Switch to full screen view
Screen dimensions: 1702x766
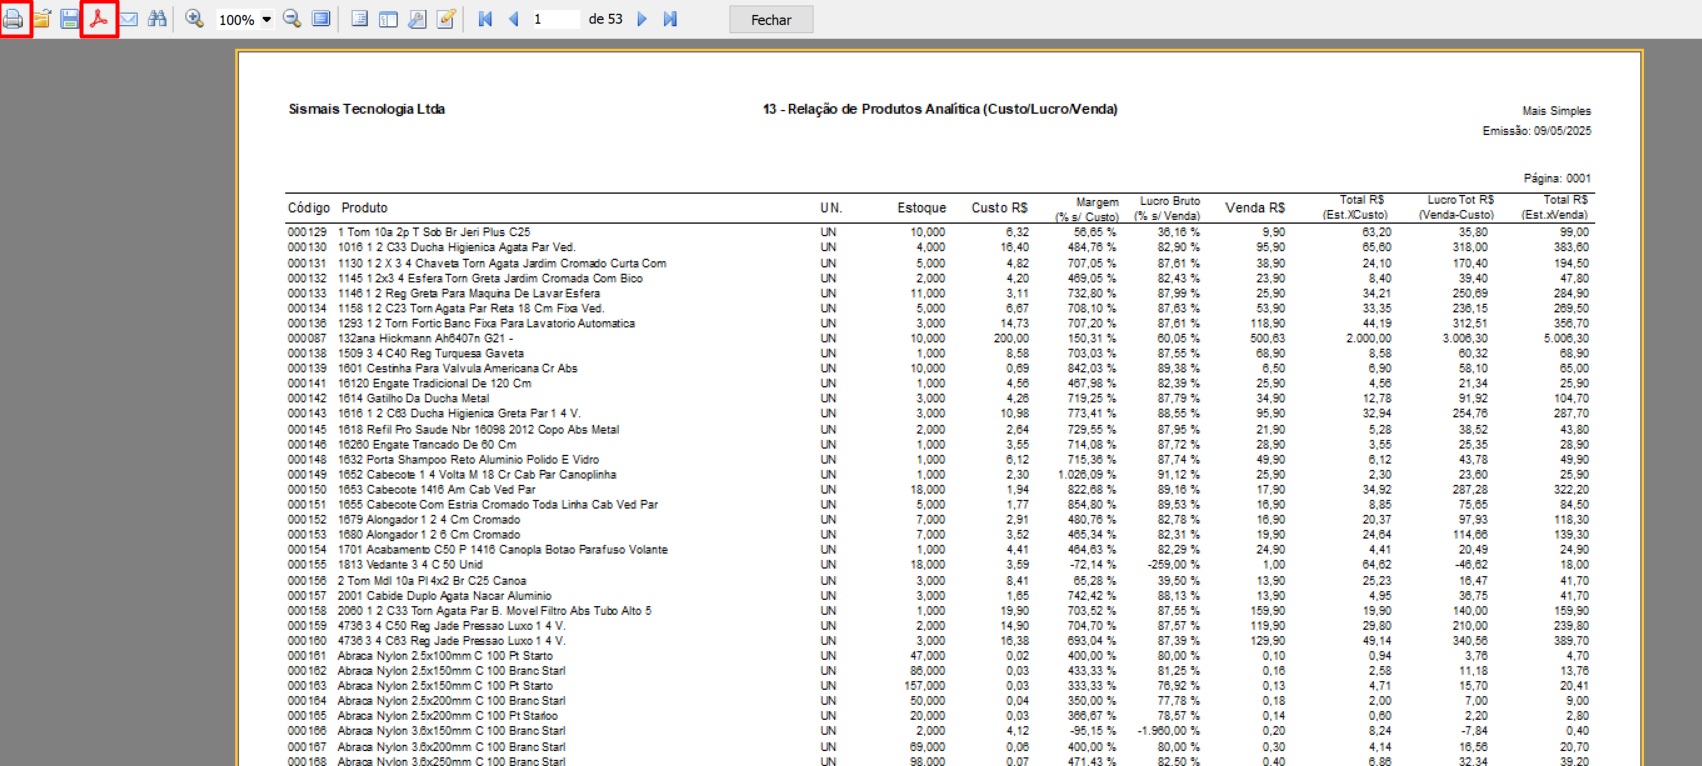(x=321, y=19)
